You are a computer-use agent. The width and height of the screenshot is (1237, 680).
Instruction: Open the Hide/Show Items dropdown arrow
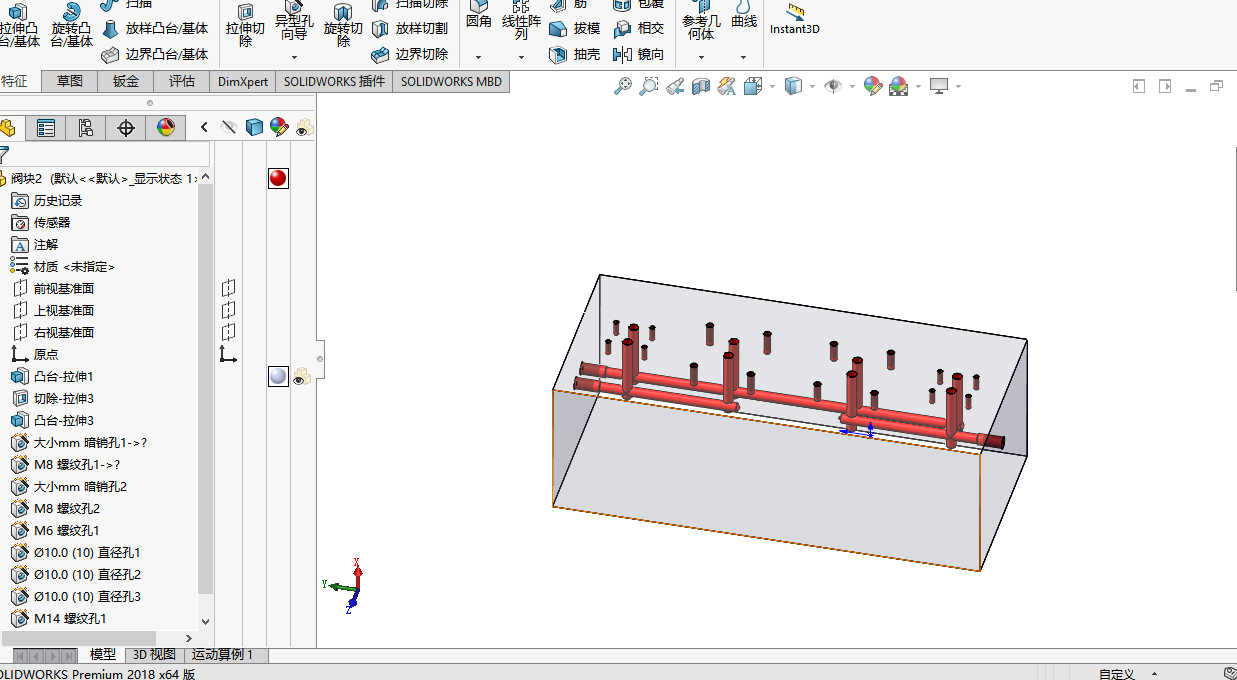coord(852,87)
